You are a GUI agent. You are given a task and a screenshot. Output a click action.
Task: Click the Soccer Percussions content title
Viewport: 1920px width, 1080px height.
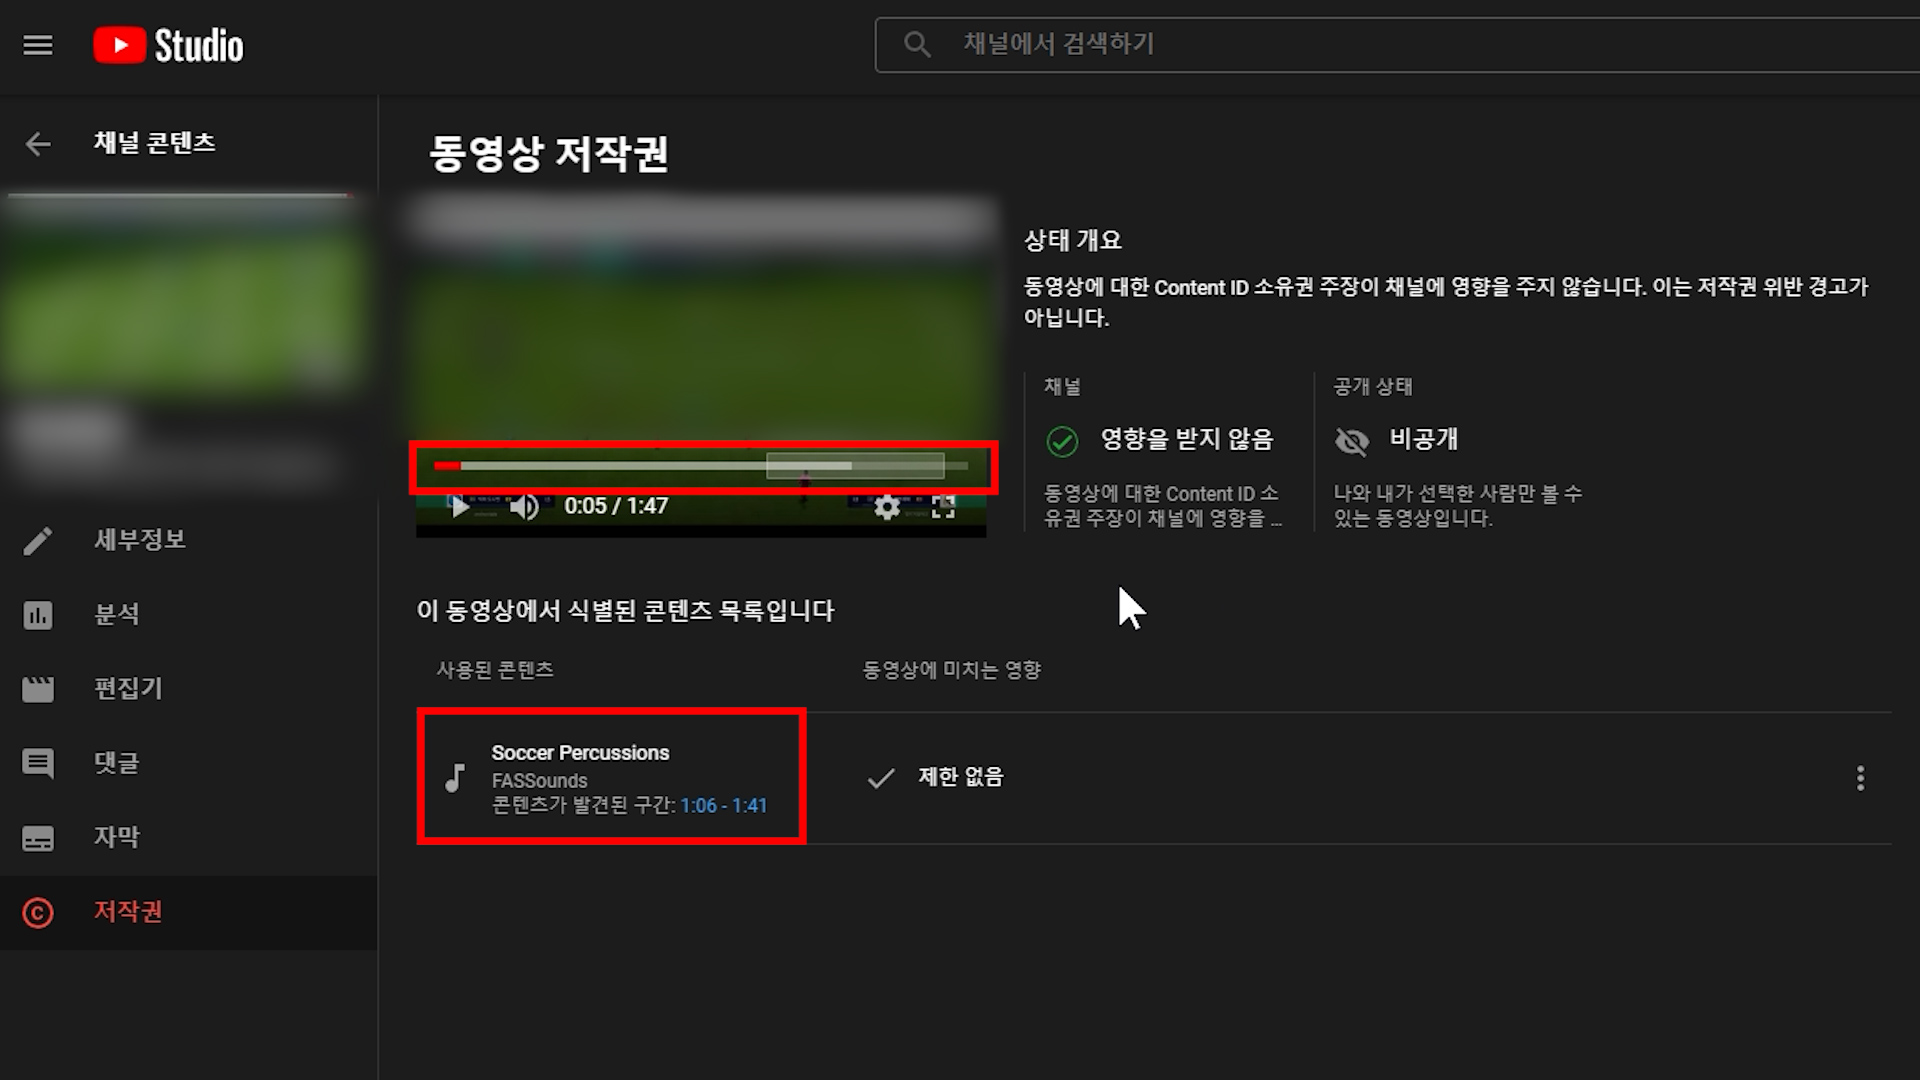pyautogui.click(x=580, y=753)
